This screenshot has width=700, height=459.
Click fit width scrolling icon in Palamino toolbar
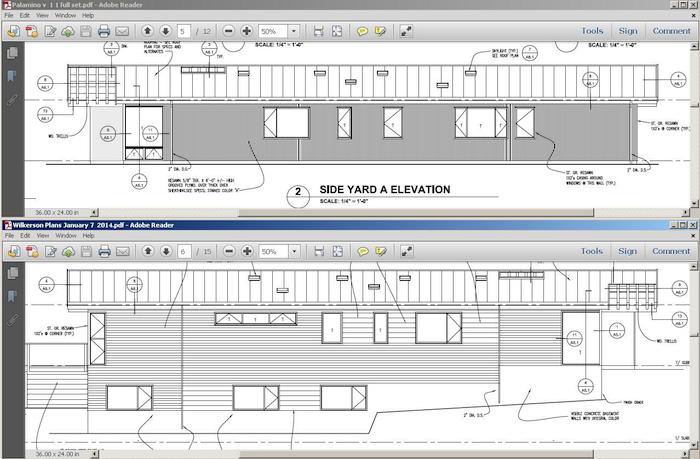(318, 31)
